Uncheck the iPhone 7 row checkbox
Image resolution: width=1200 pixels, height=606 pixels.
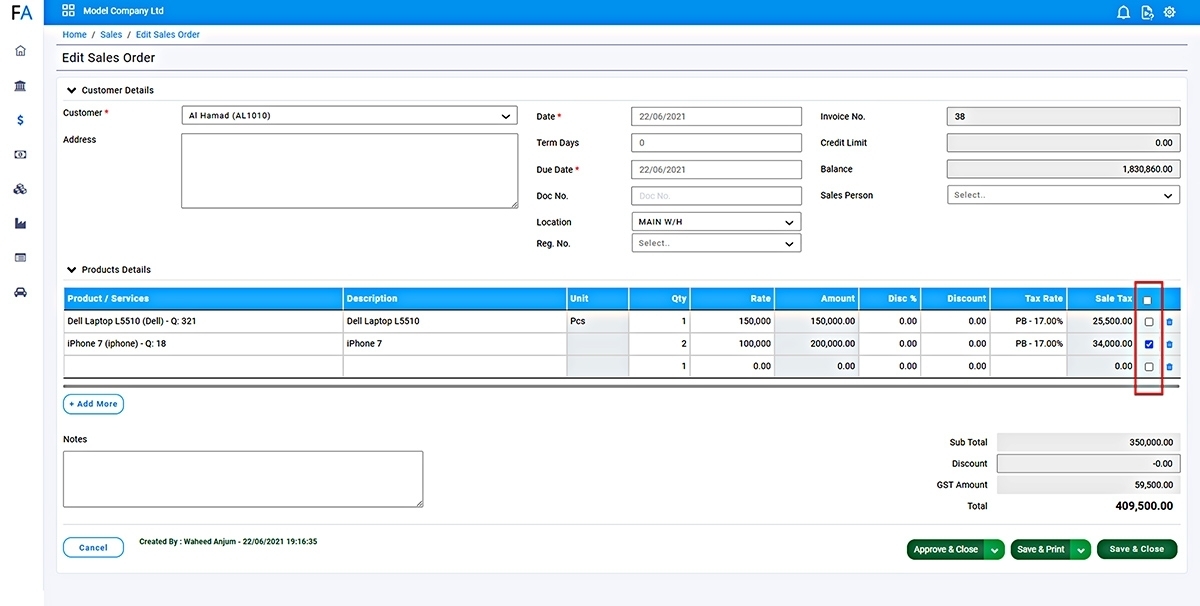click(x=1149, y=345)
